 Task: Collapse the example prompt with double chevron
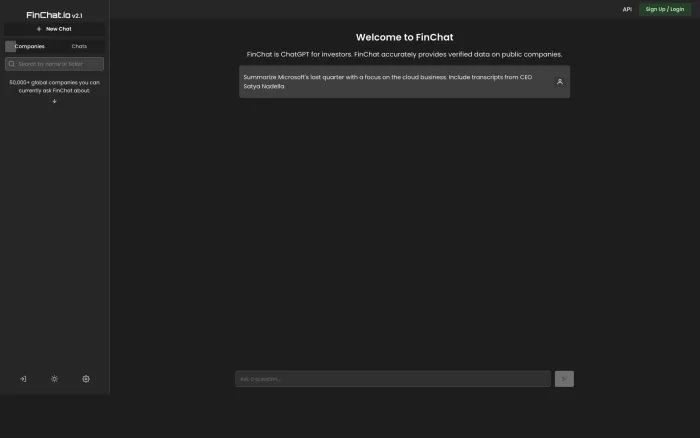(559, 82)
